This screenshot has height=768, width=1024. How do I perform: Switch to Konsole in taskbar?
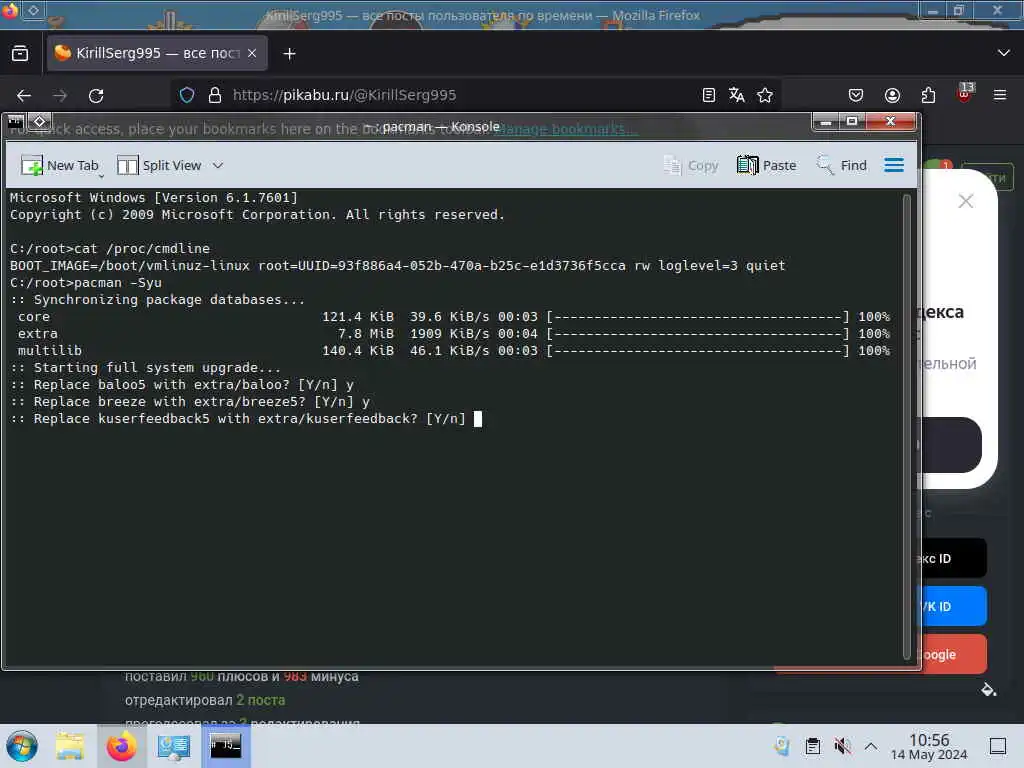[225, 746]
